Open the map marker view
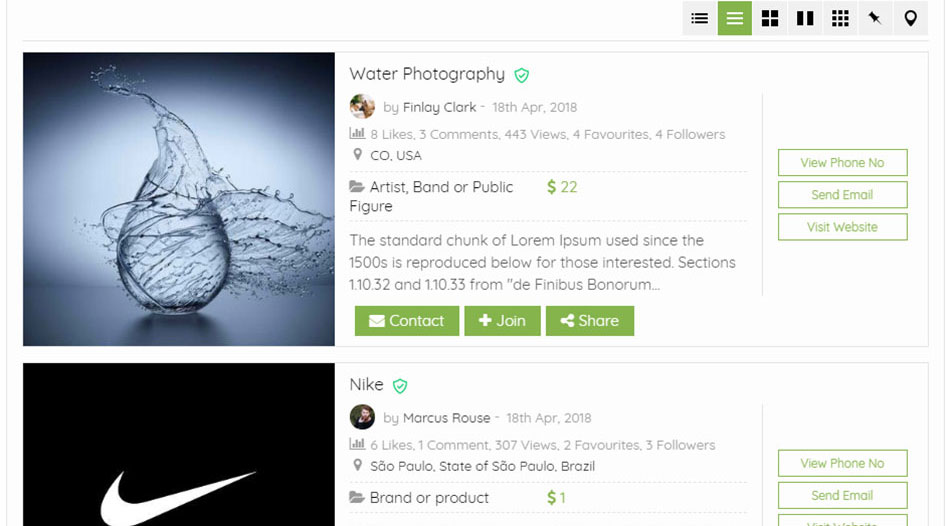 click(910, 18)
